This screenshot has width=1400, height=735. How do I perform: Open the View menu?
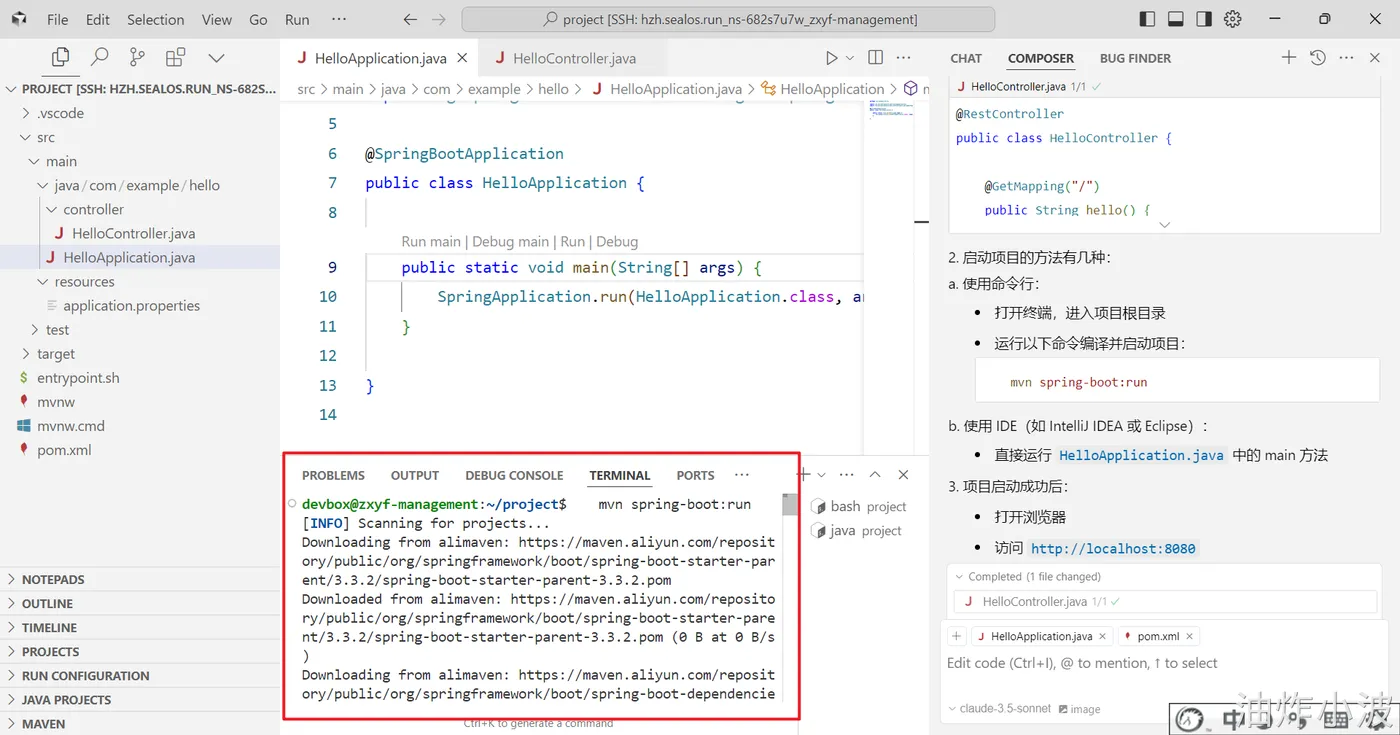217,19
